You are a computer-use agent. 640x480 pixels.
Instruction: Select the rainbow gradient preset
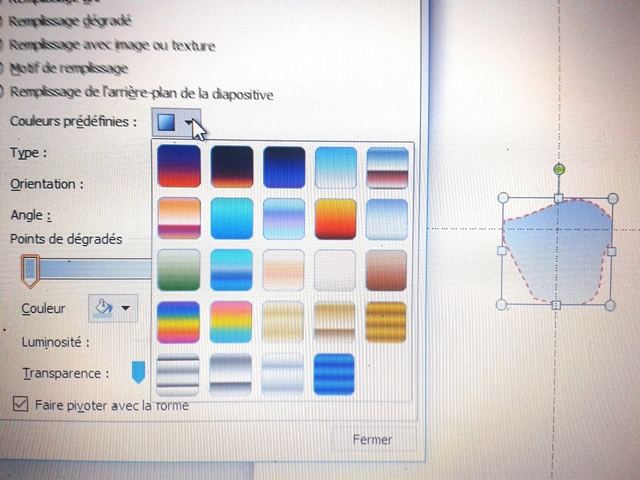pyautogui.click(x=179, y=321)
